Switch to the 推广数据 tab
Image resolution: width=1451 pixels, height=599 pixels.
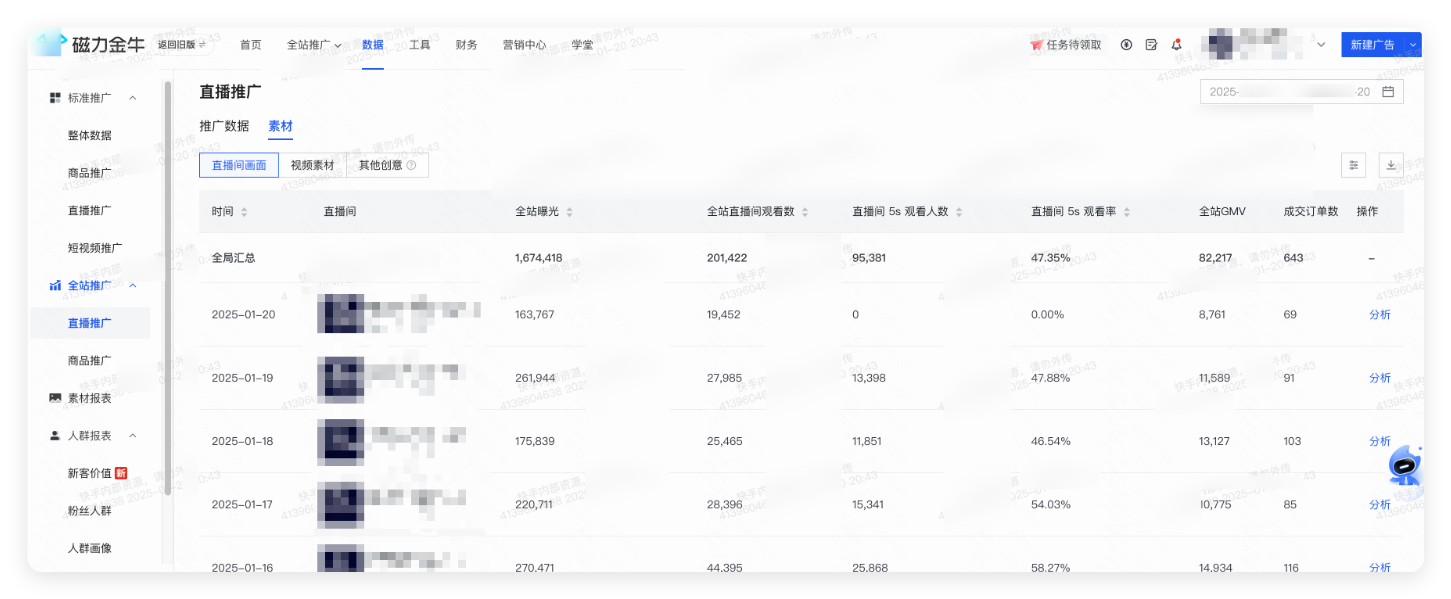pos(222,125)
